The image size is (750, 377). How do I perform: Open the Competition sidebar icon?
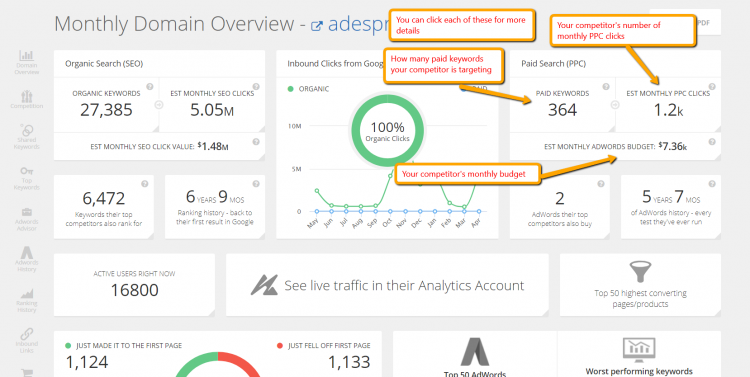click(27, 99)
